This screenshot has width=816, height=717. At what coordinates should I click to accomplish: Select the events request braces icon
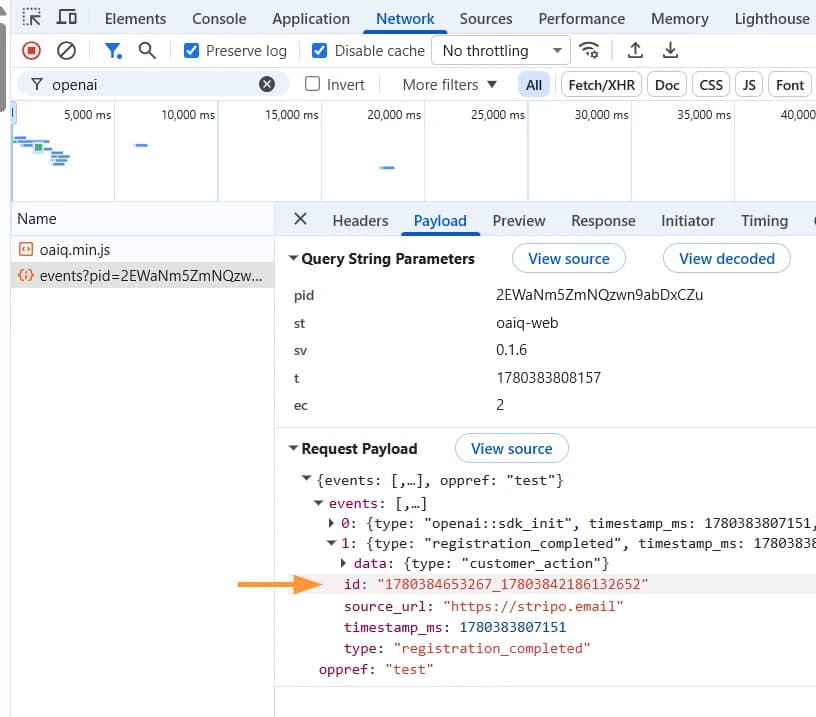26,275
